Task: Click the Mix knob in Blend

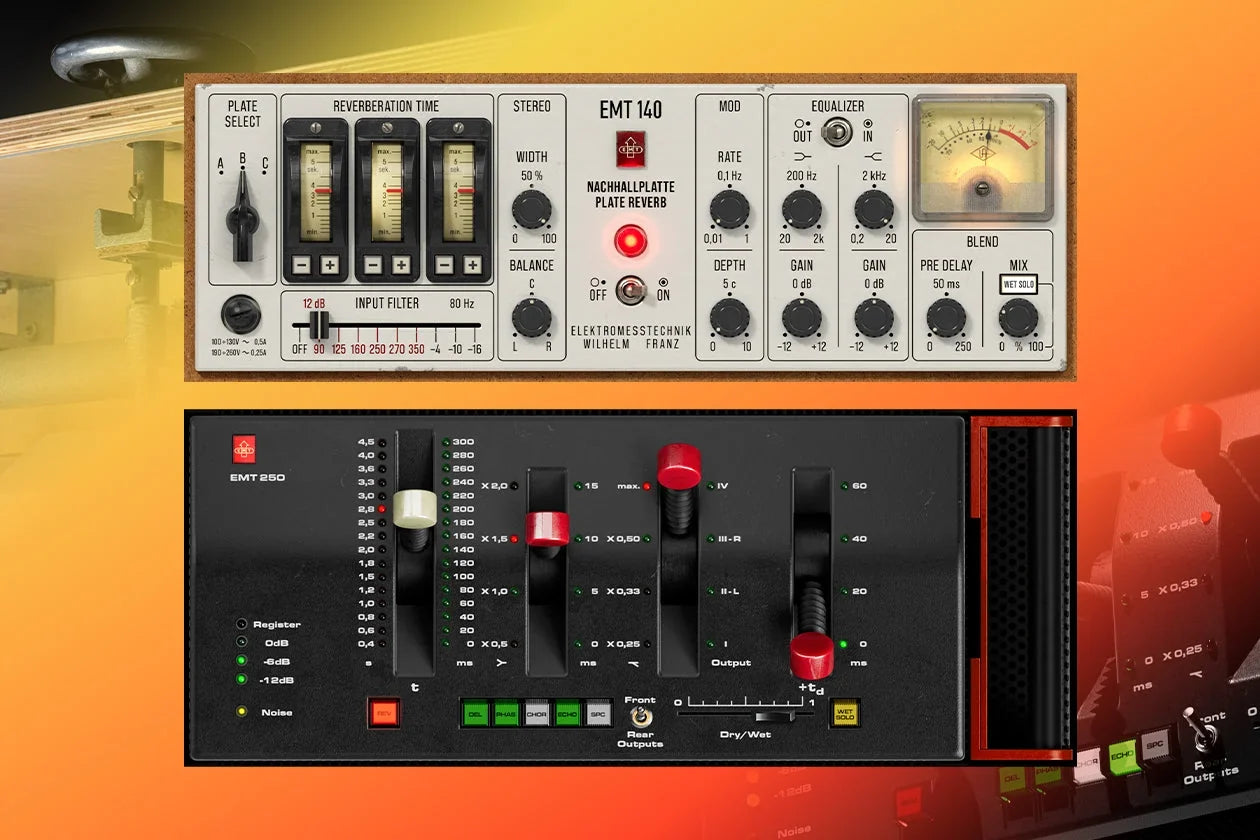Action: 1018,317
